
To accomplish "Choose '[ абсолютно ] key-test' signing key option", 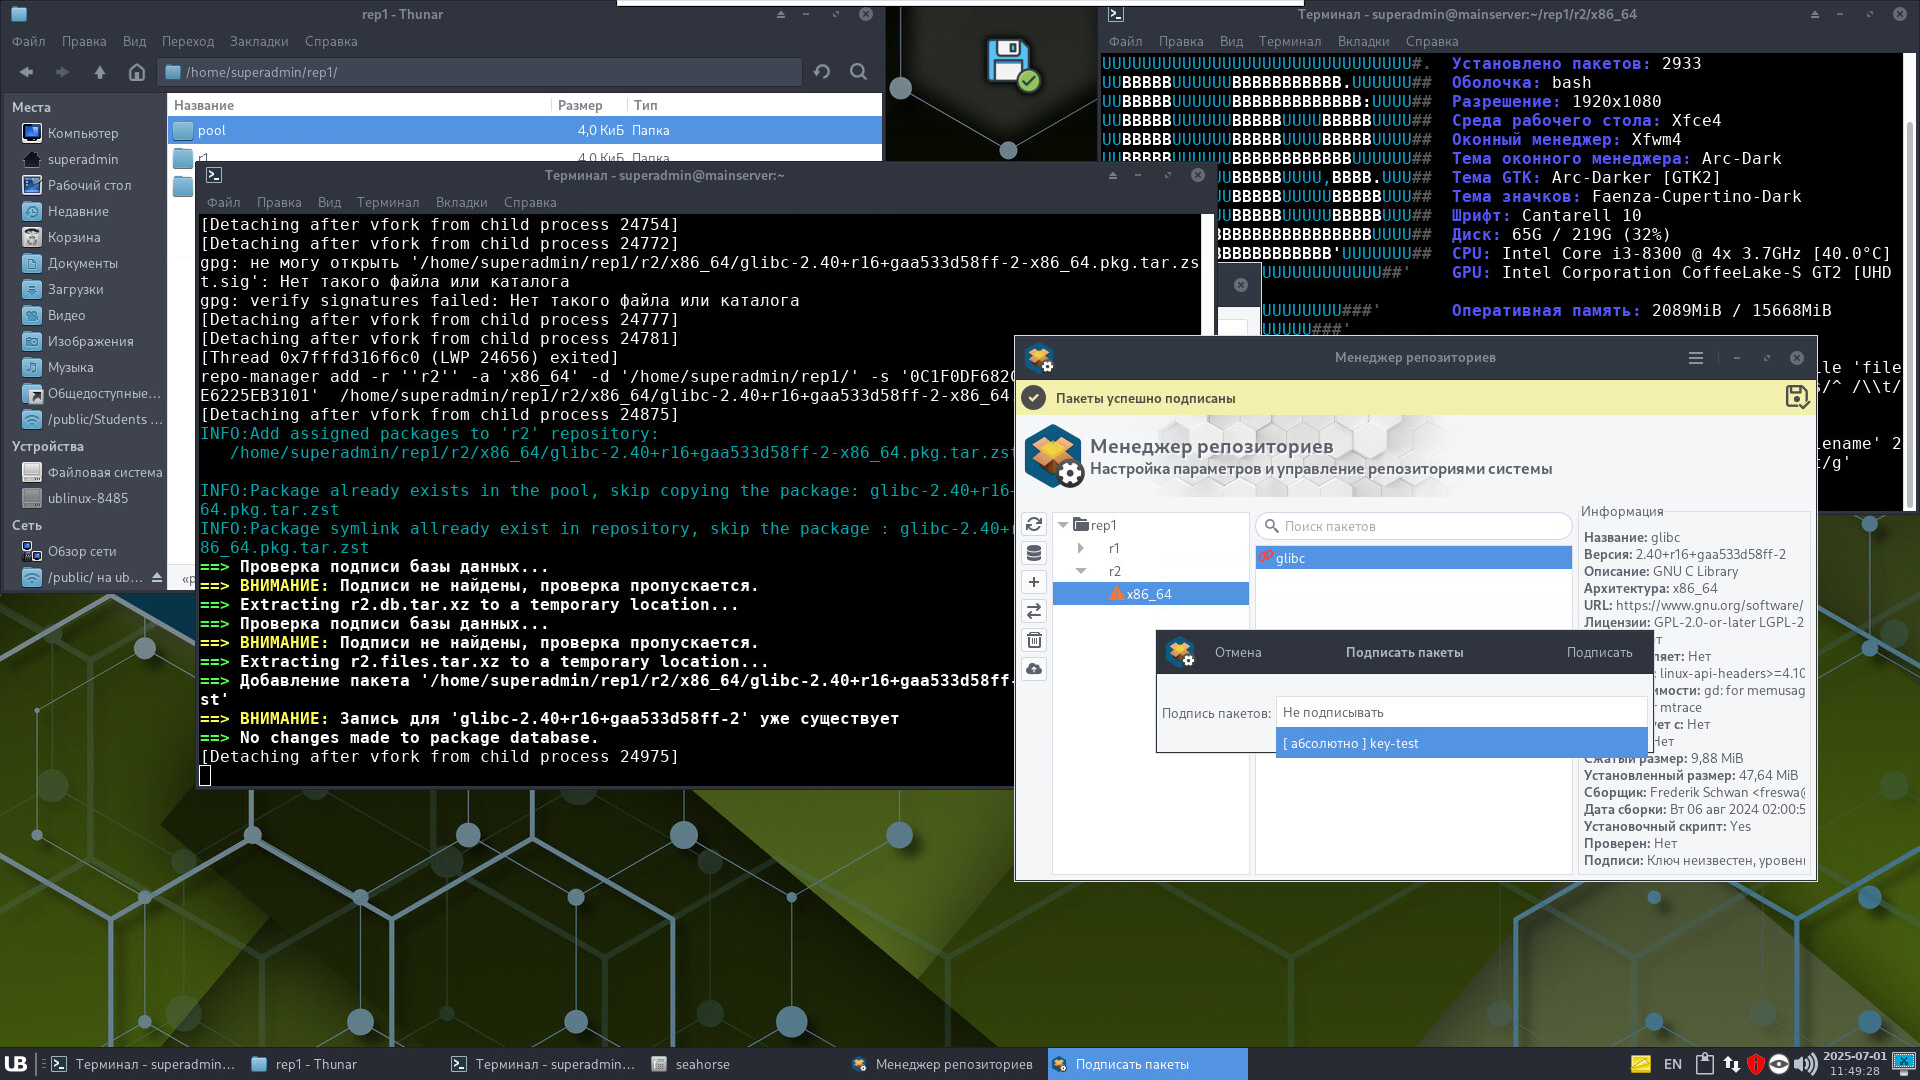I will tap(1460, 743).
